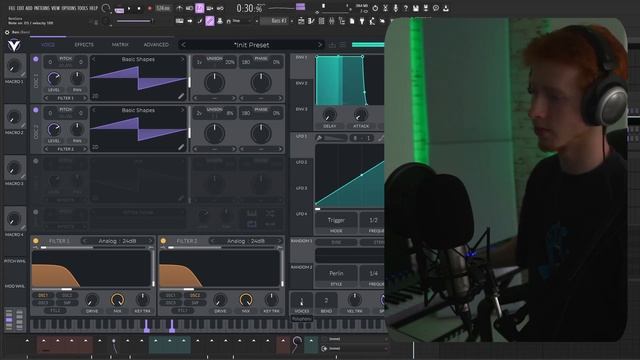Screen dimensions: 640x360
Task: Toggle Filter 2 on/off button
Action: 163,241
